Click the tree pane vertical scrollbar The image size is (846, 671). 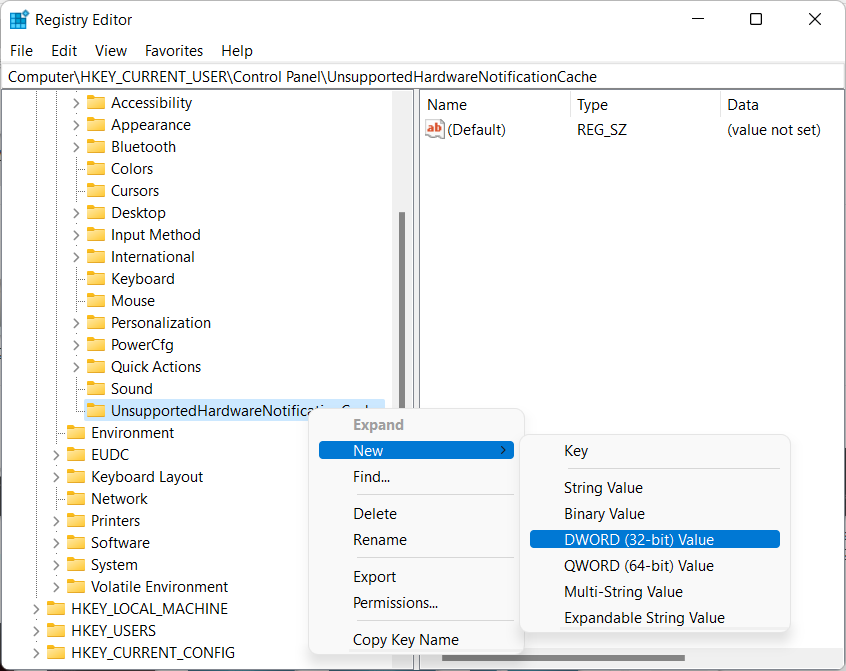pyautogui.click(x=401, y=310)
